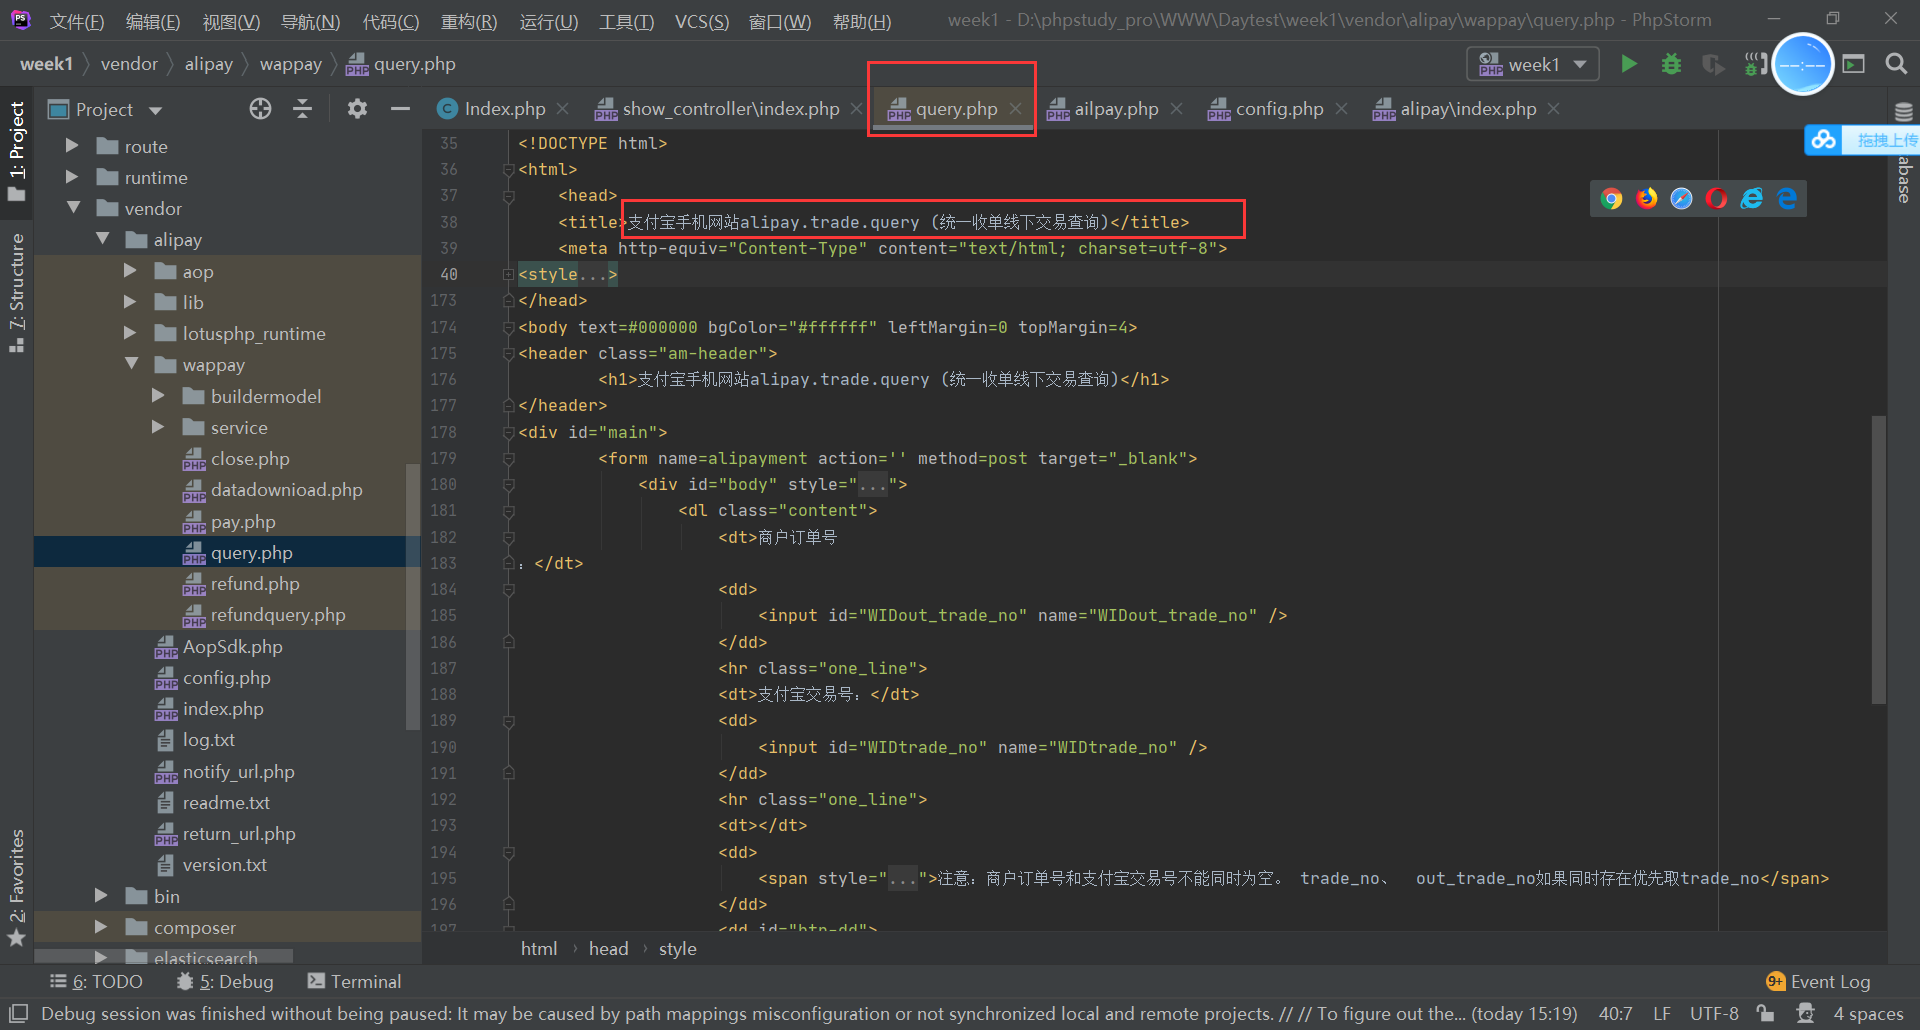Locate current file in Project tree

pos(260,109)
